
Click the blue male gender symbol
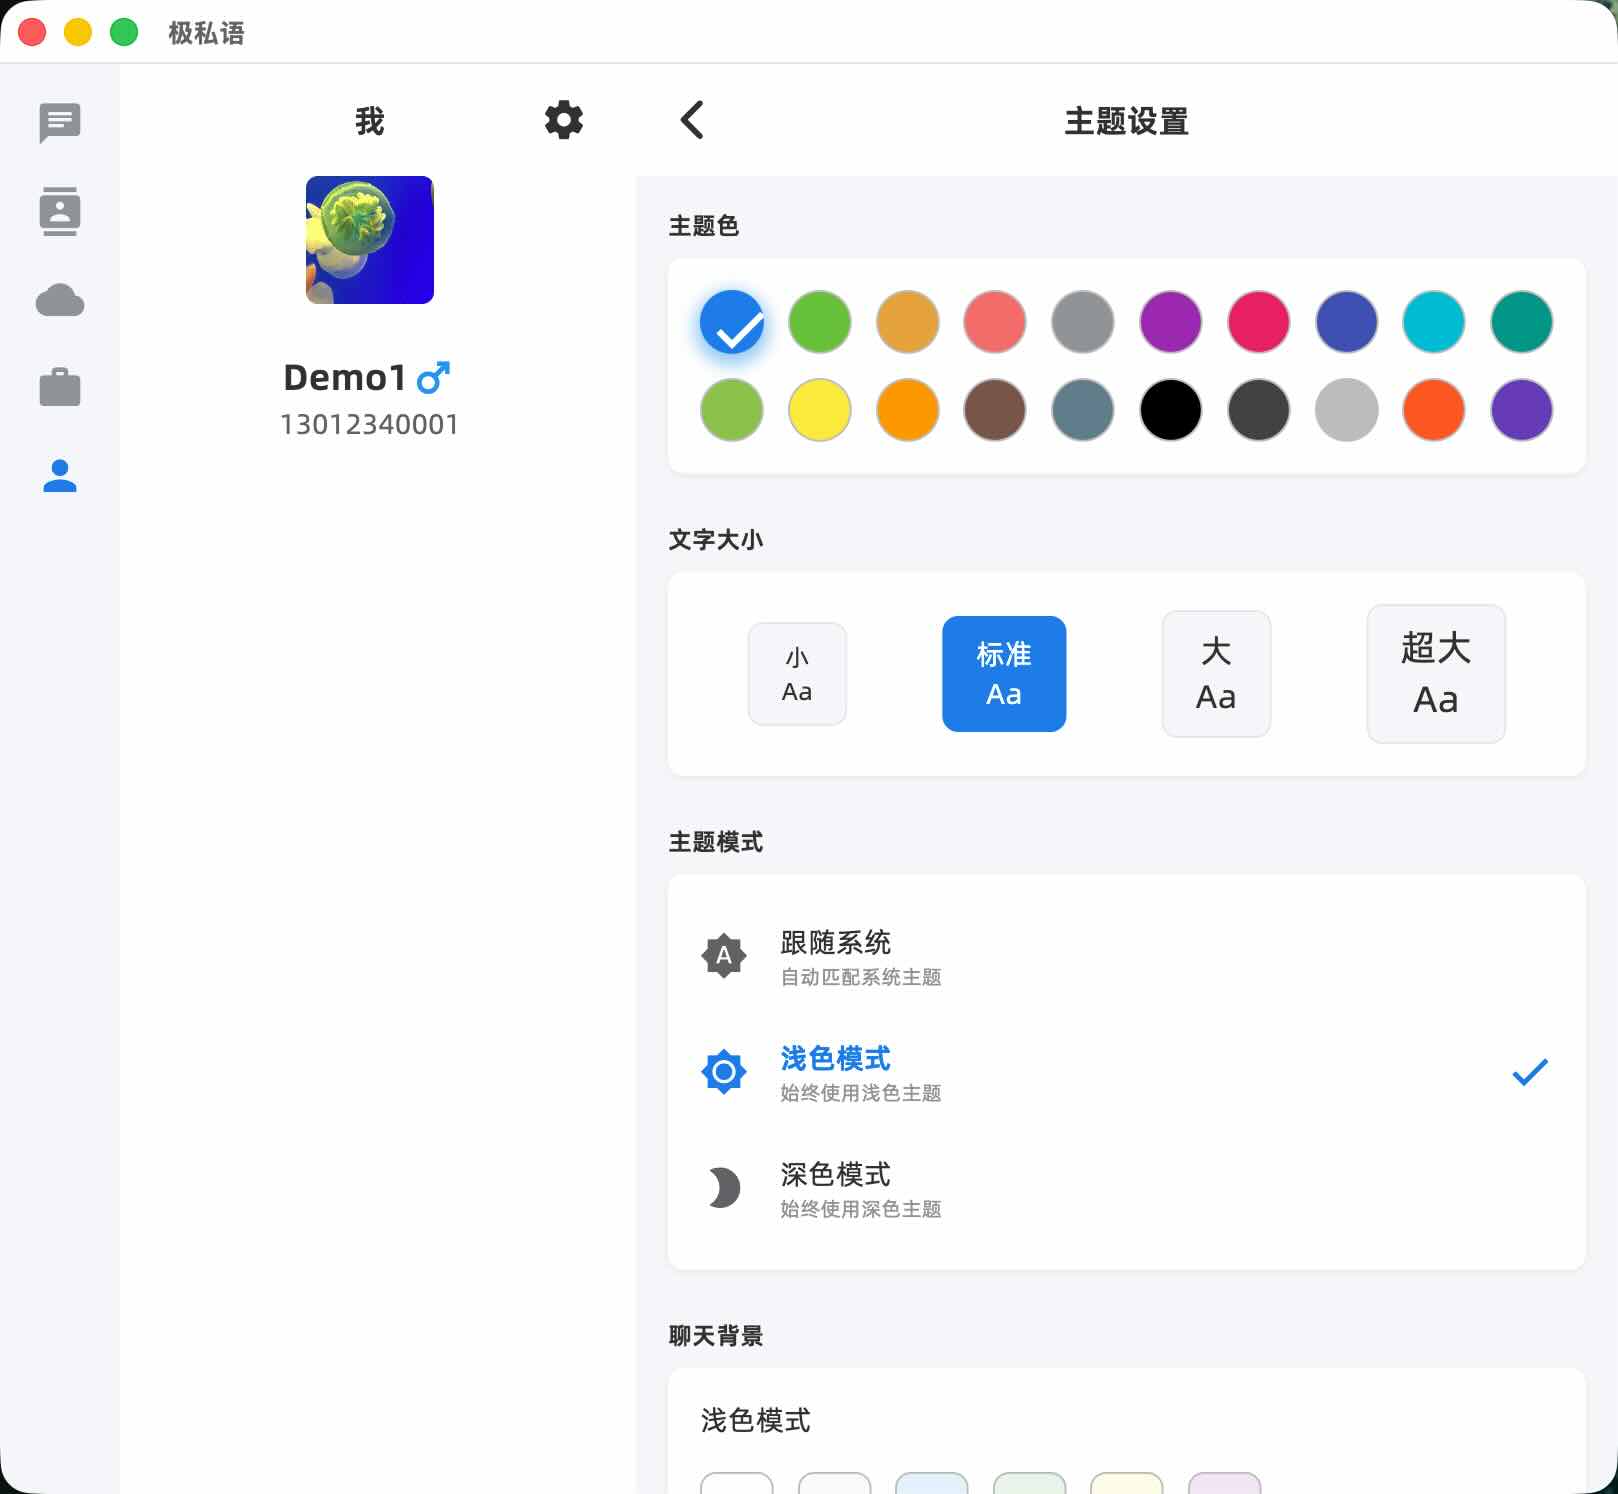(433, 377)
